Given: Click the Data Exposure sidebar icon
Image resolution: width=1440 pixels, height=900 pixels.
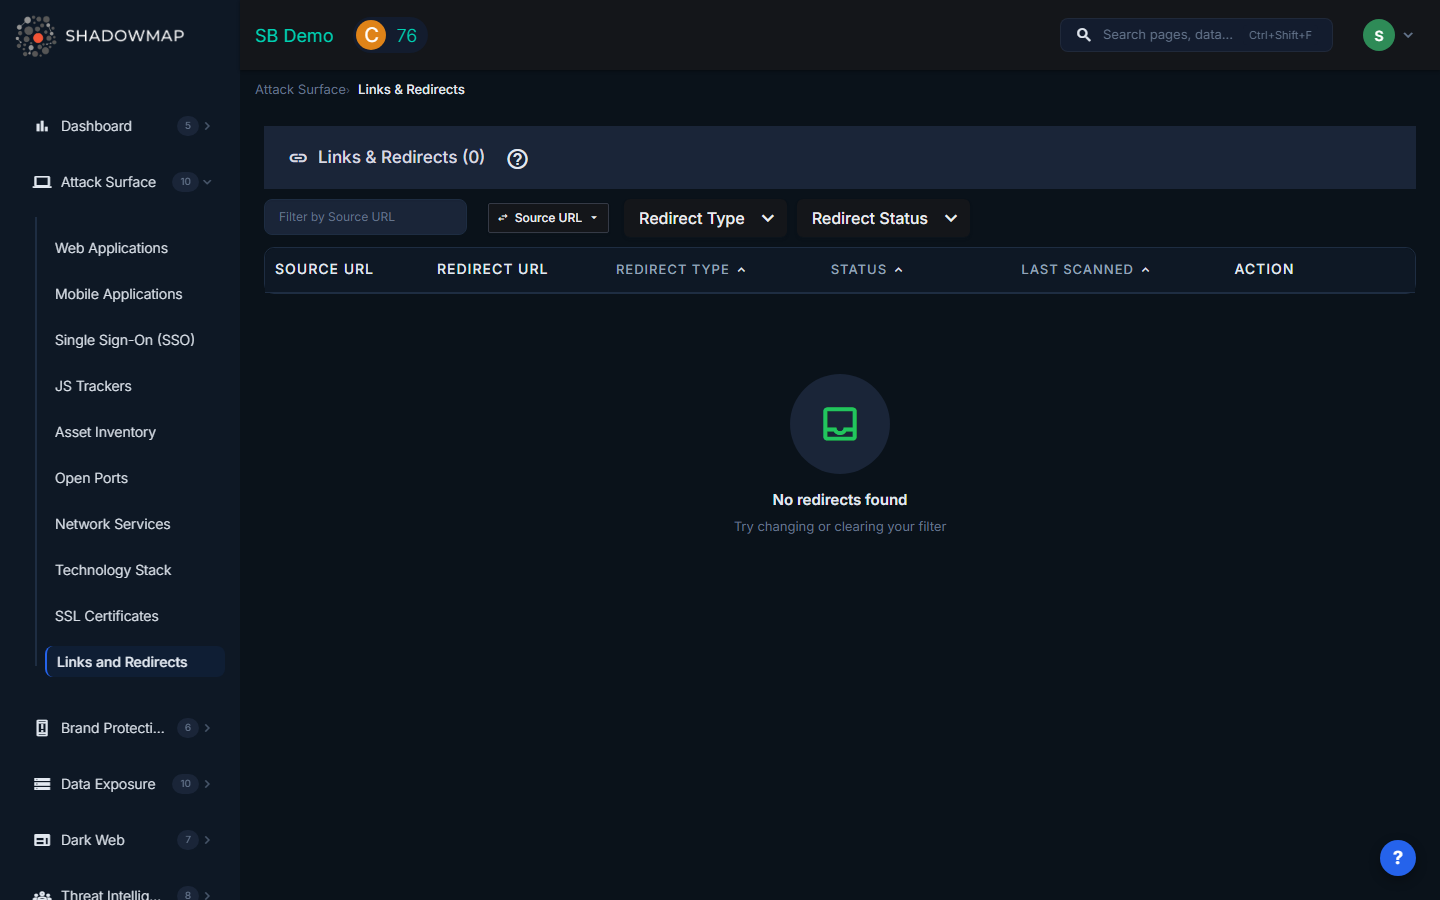Looking at the screenshot, I should click(42, 784).
